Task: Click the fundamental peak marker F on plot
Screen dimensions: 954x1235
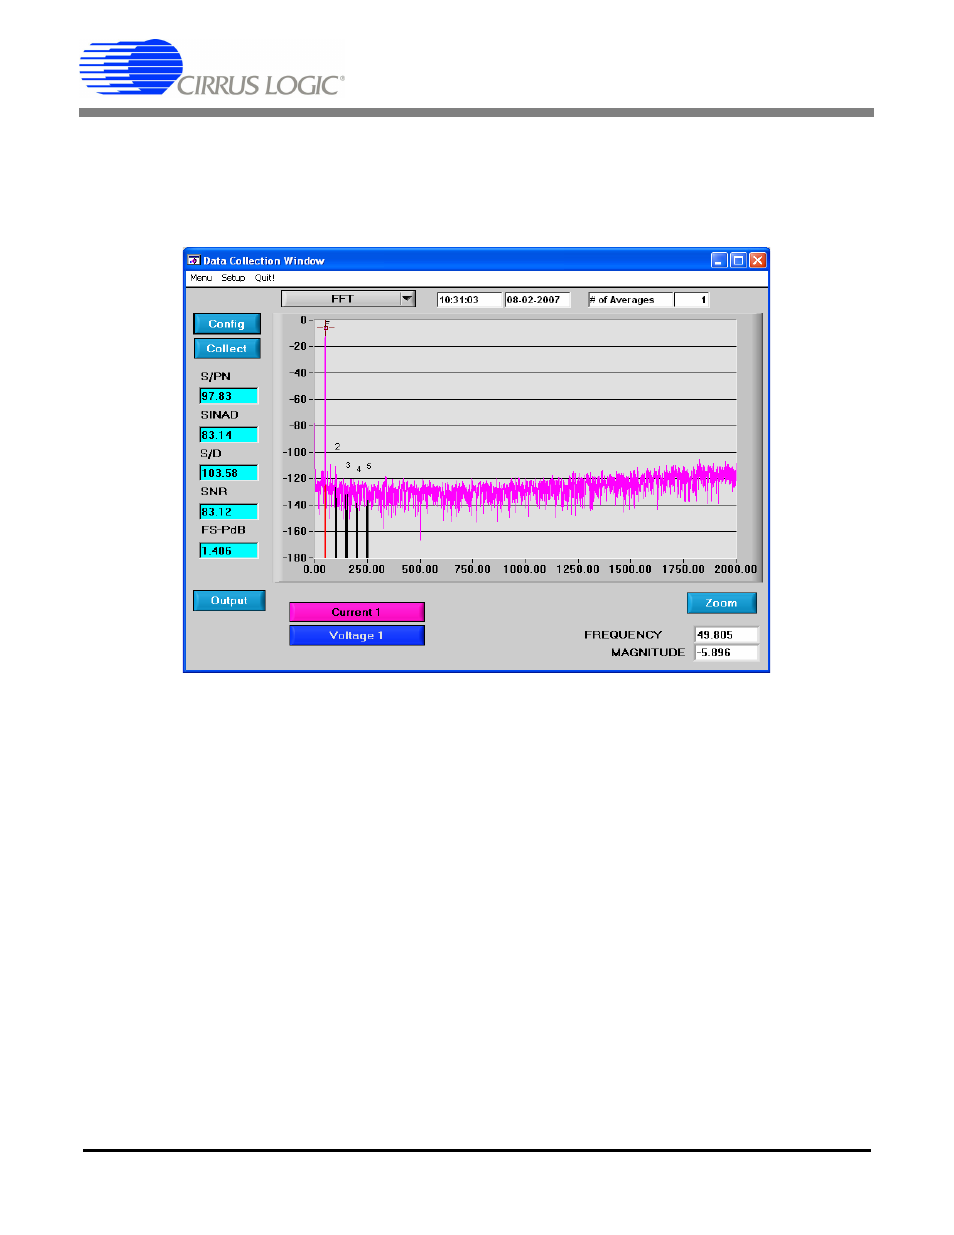Action: coord(326,326)
